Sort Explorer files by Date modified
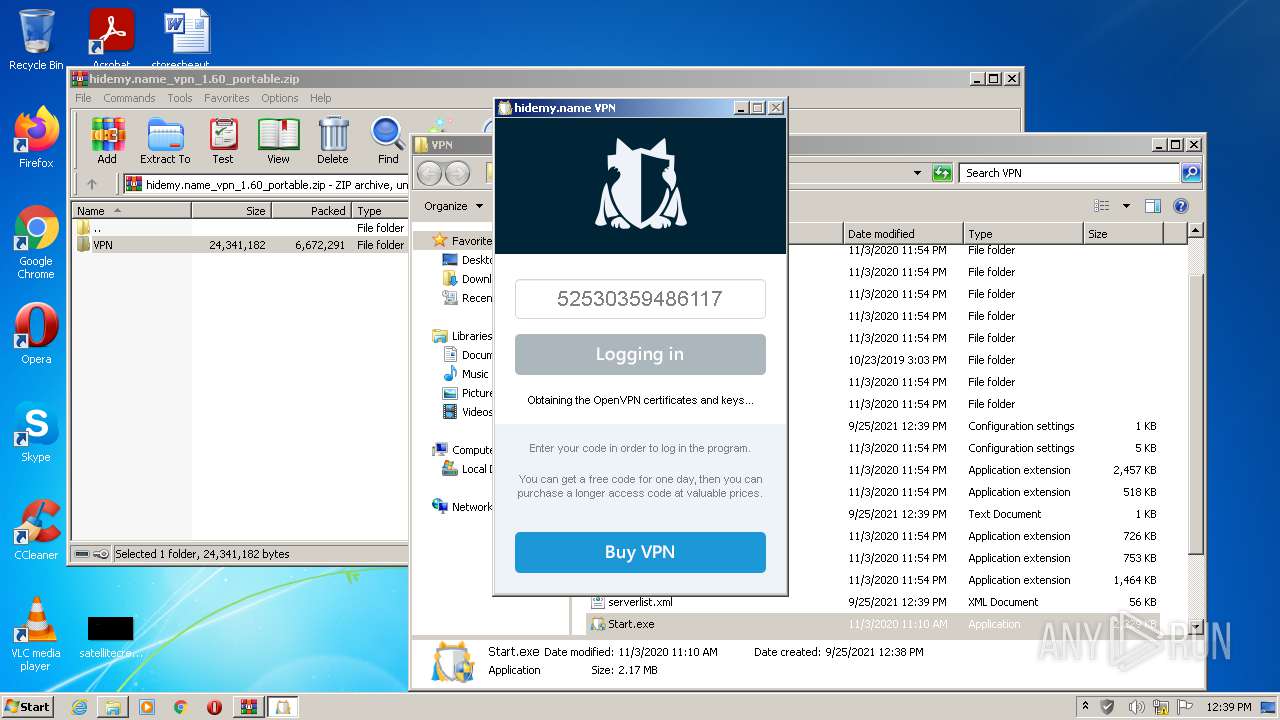Image resolution: width=1280 pixels, height=720 pixels. pyautogui.click(x=903, y=234)
